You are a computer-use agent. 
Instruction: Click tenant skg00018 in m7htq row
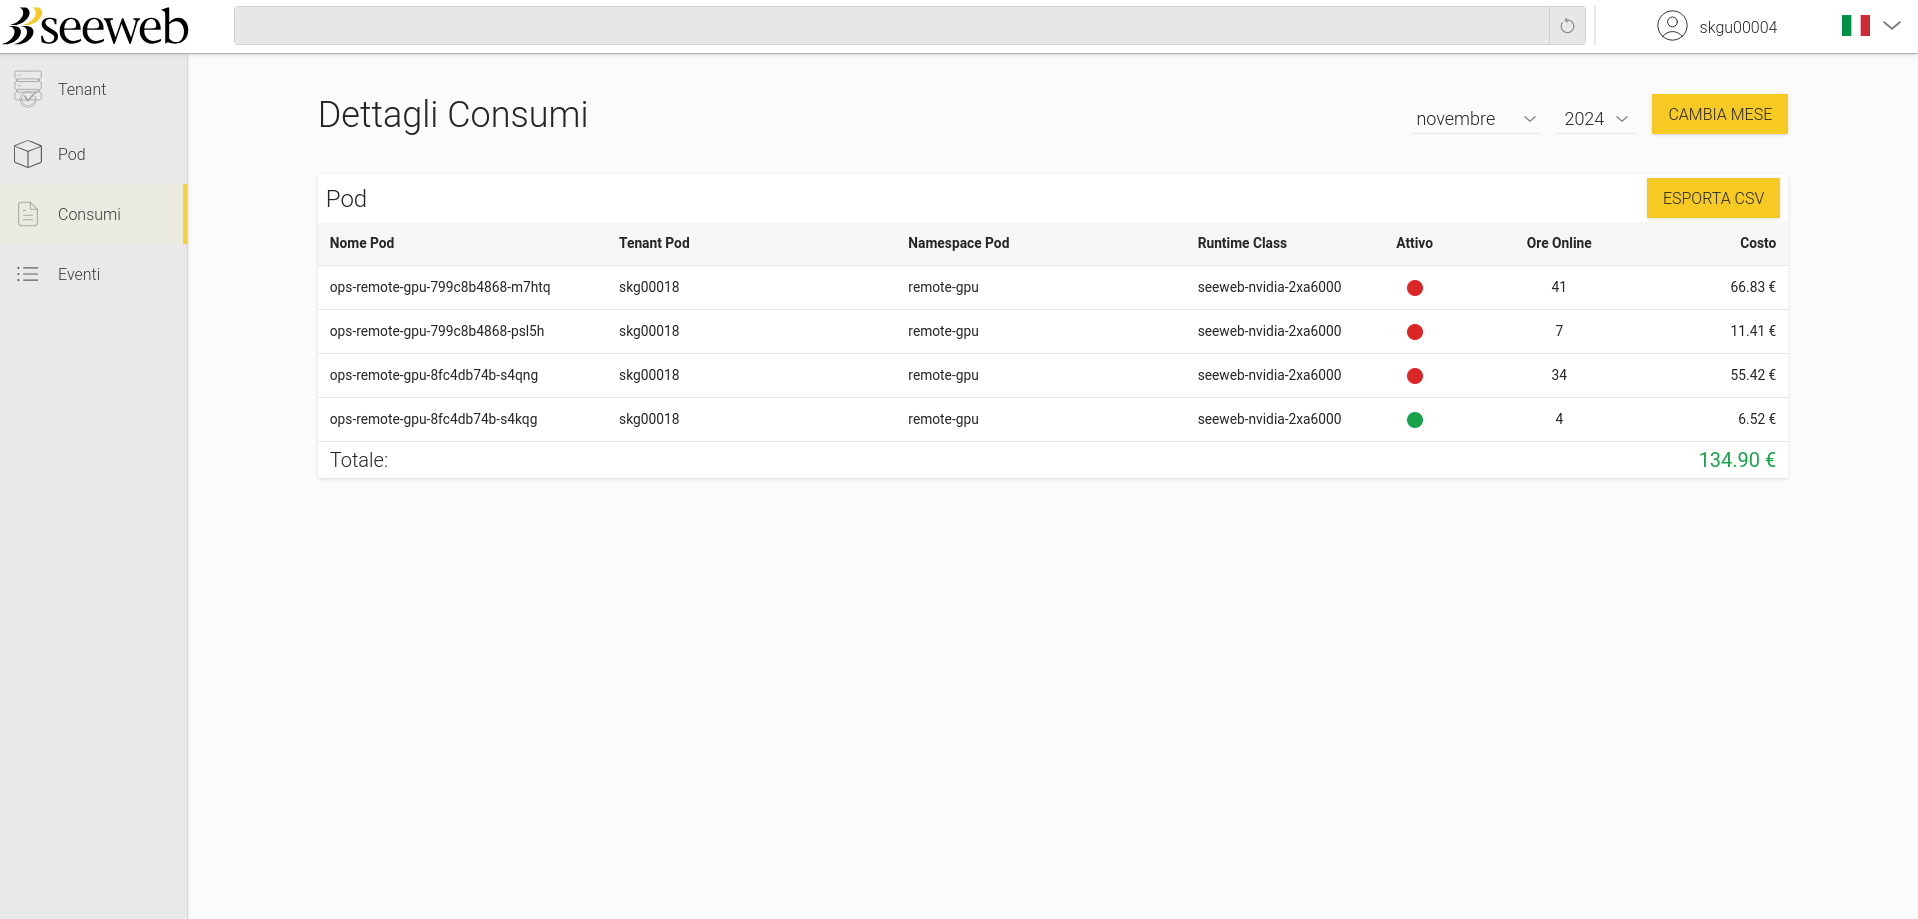click(649, 287)
